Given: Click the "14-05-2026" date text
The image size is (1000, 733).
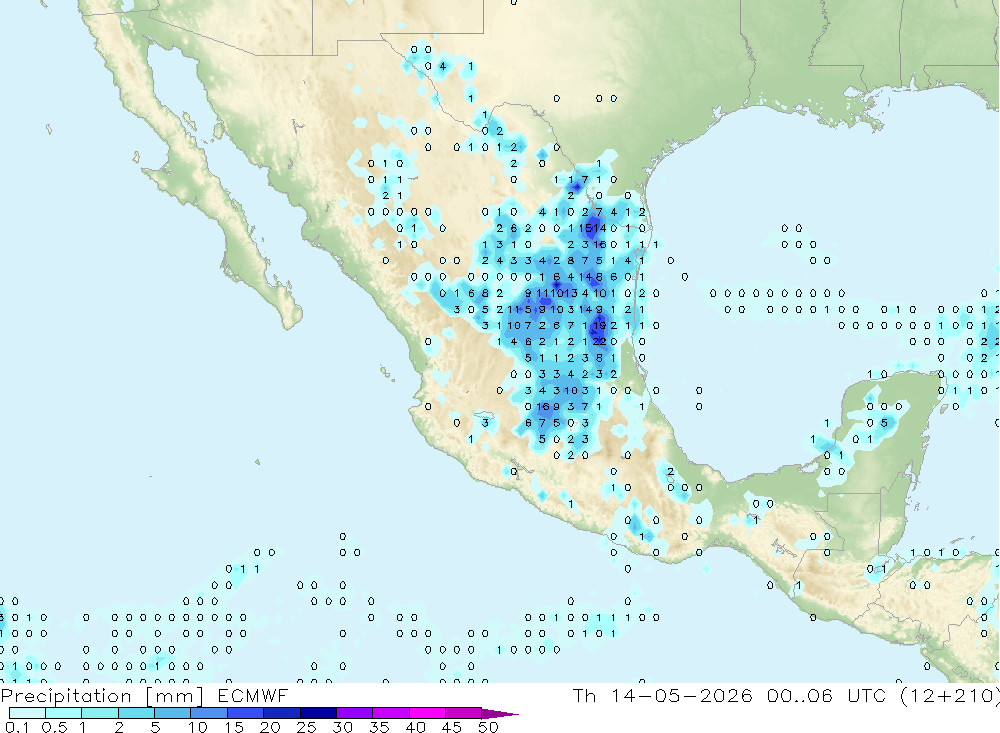Looking at the screenshot, I should (681, 695).
